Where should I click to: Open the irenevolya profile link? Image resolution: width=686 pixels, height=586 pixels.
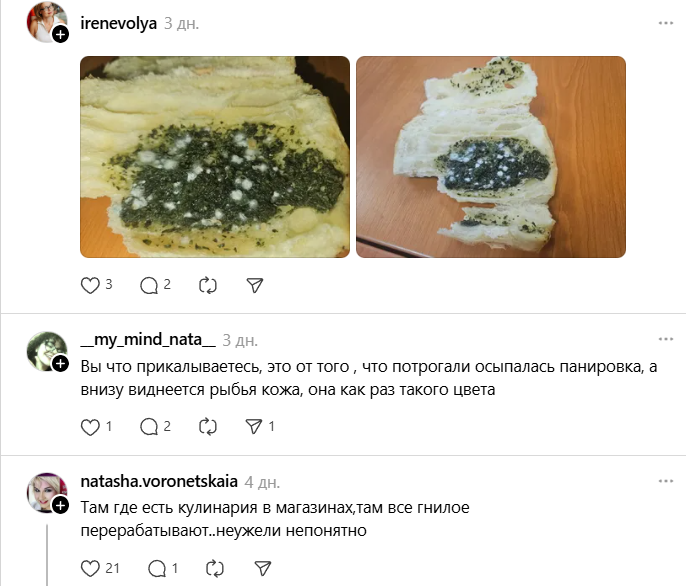pyautogui.click(x=119, y=23)
